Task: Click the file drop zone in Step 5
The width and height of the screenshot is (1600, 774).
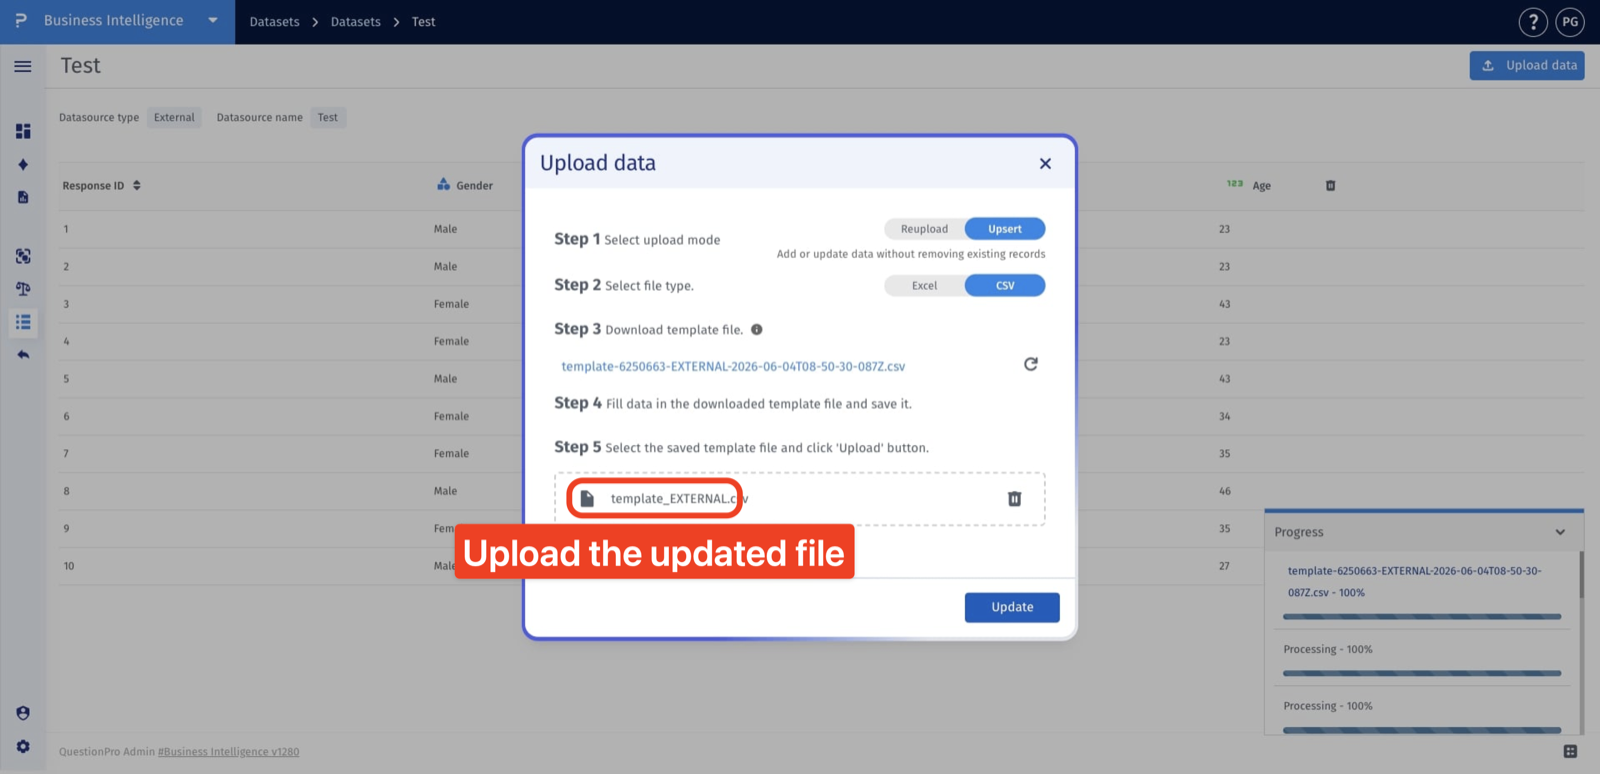Action: coord(800,499)
